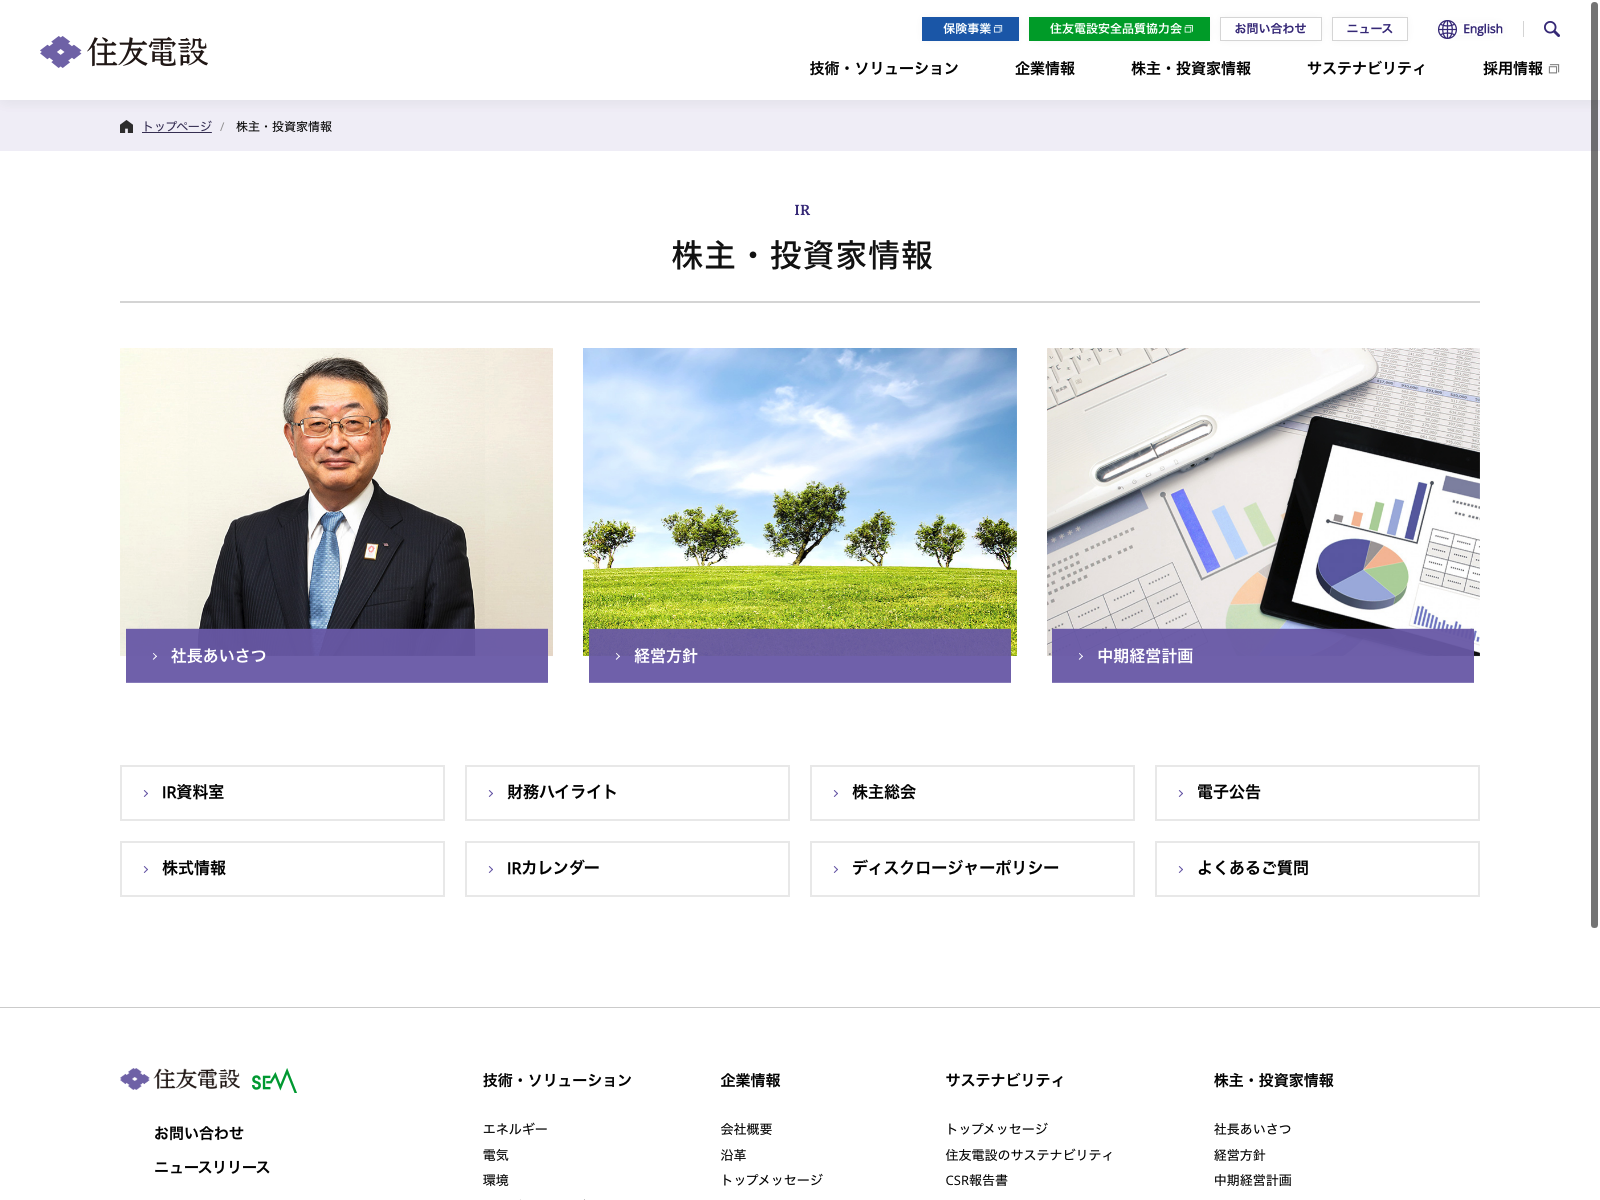Click external-link icon beside 採用情報
The height and width of the screenshot is (1200, 1600).
[x=1554, y=69]
